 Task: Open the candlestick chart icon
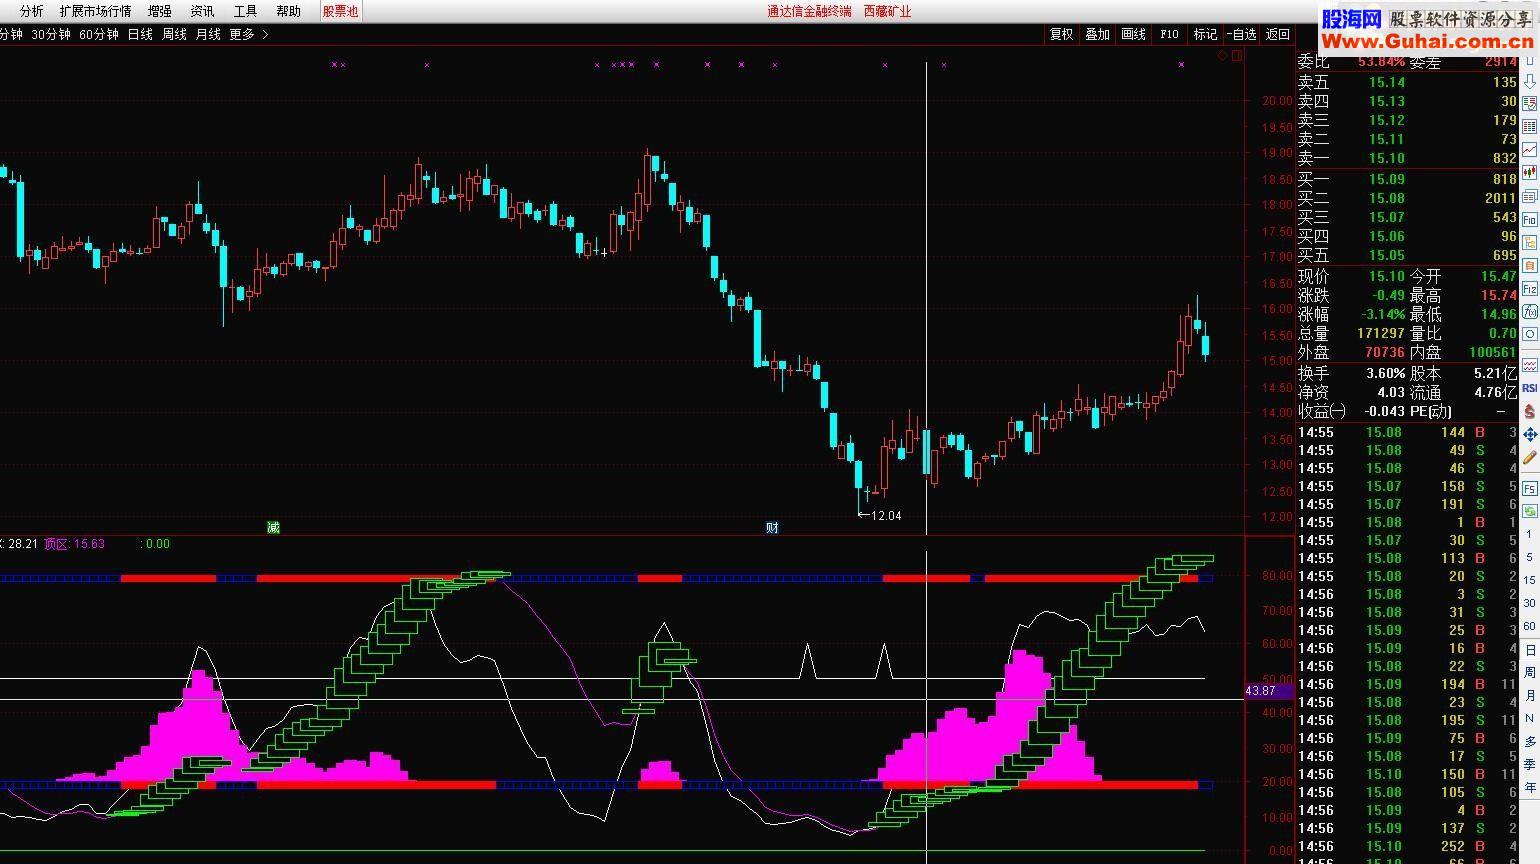point(1530,173)
